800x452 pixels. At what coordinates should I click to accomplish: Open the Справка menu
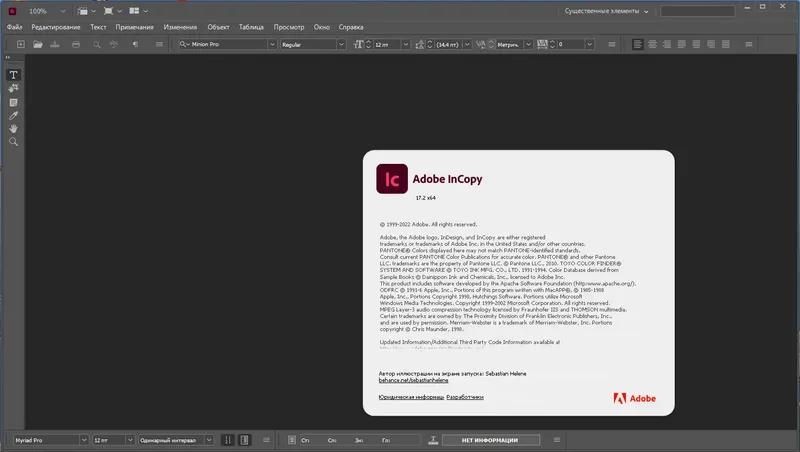pos(351,27)
